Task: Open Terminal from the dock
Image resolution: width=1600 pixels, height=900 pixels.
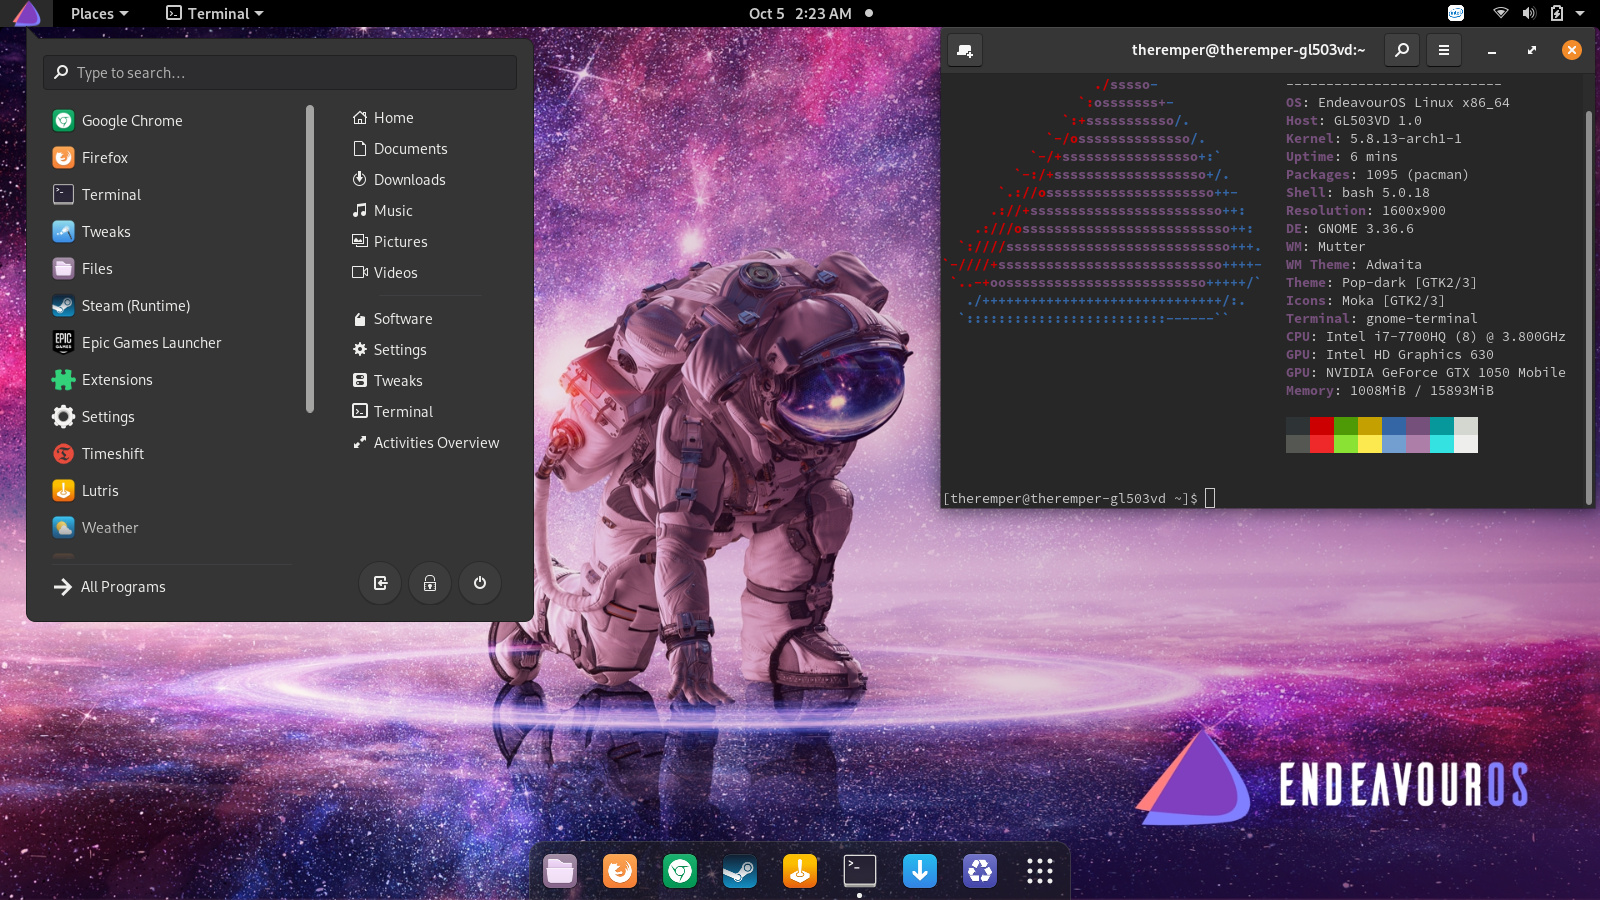Action: (860, 871)
